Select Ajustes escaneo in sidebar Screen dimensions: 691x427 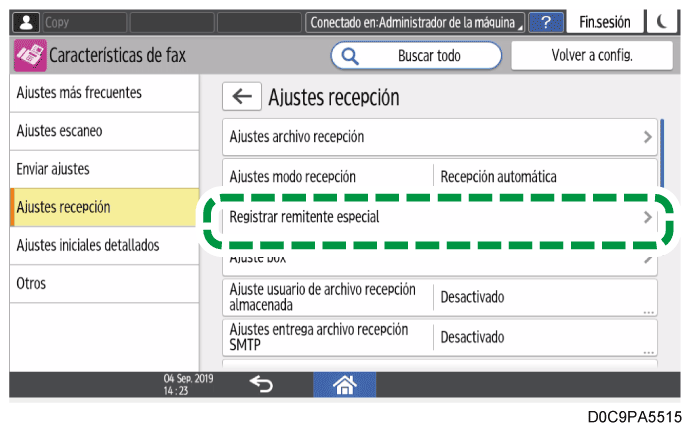coord(100,131)
